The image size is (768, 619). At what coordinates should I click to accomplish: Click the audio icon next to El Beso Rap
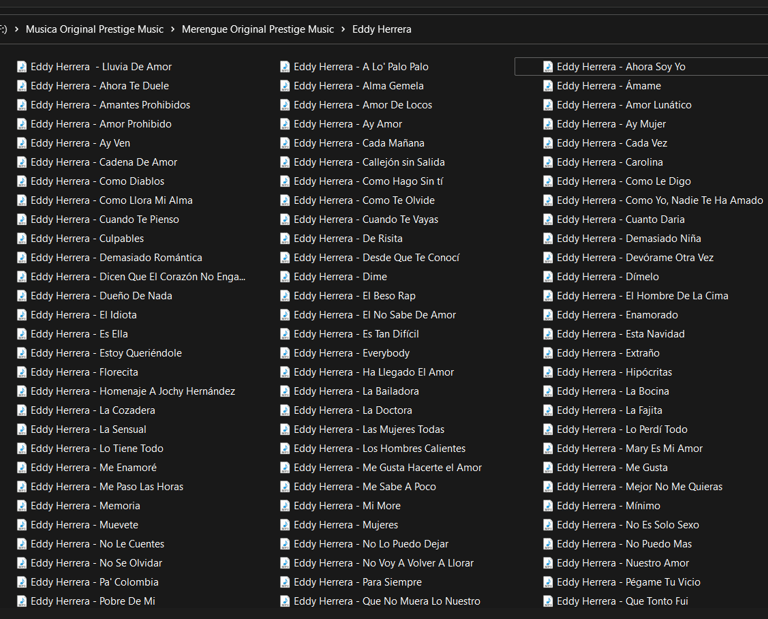tap(285, 296)
